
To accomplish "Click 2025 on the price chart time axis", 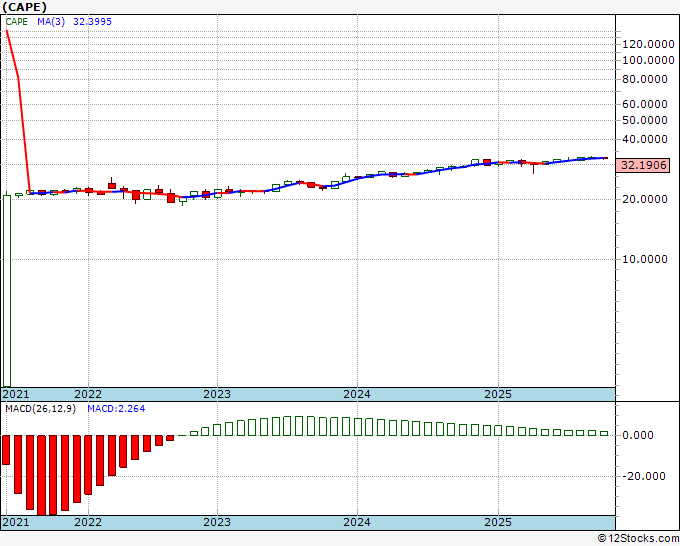I will pyautogui.click(x=498, y=394).
